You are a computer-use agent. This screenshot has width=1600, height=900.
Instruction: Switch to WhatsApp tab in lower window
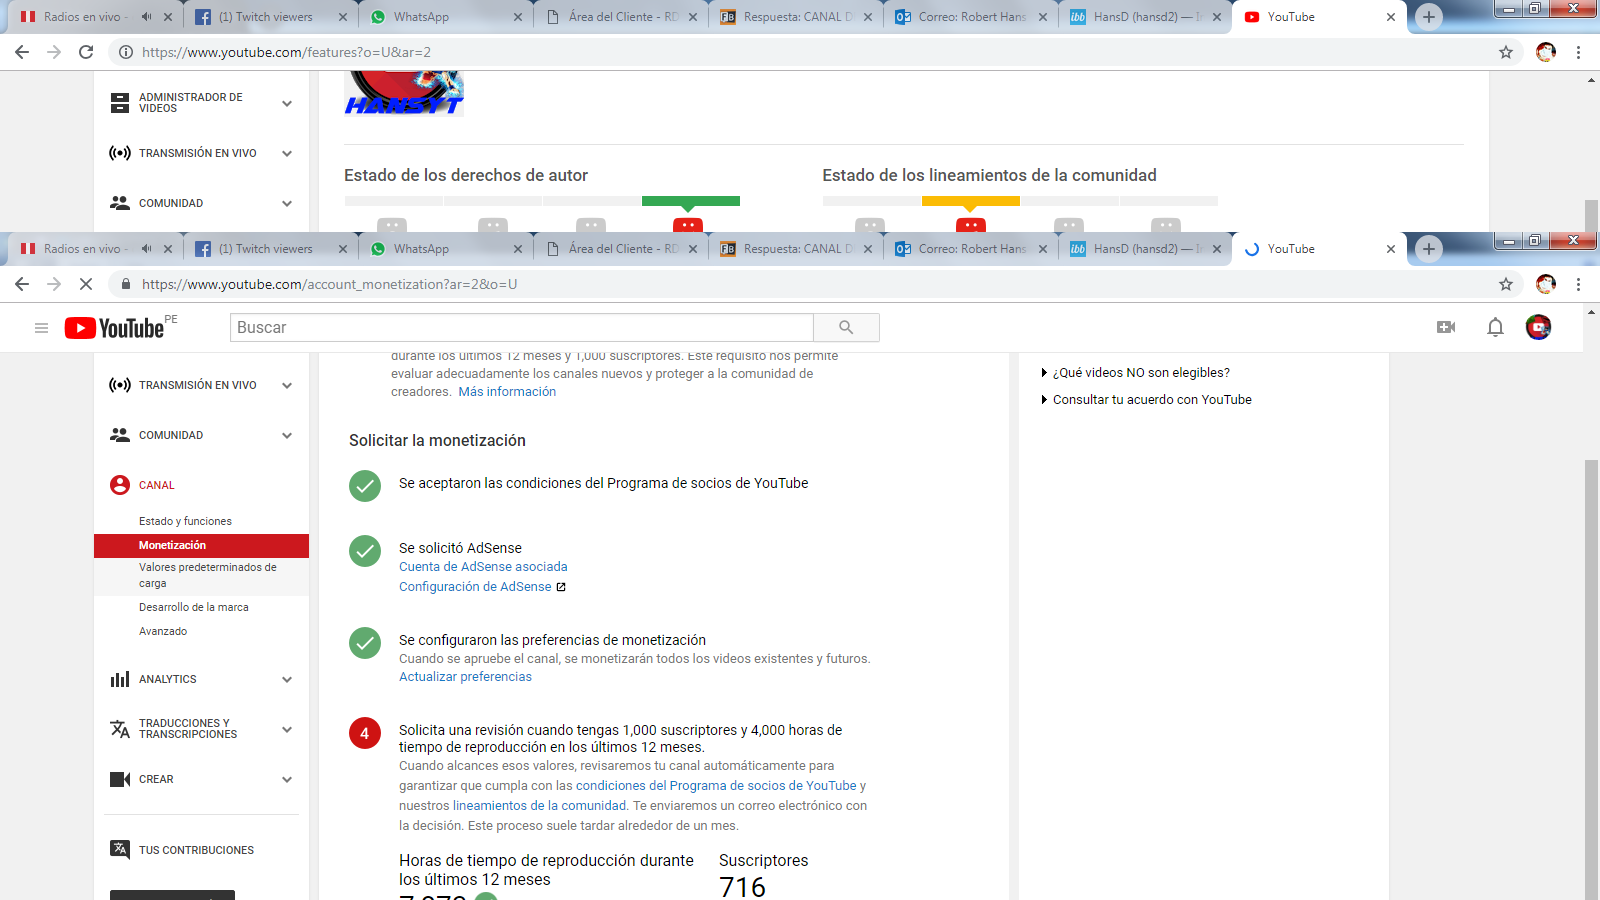(445, 249)
